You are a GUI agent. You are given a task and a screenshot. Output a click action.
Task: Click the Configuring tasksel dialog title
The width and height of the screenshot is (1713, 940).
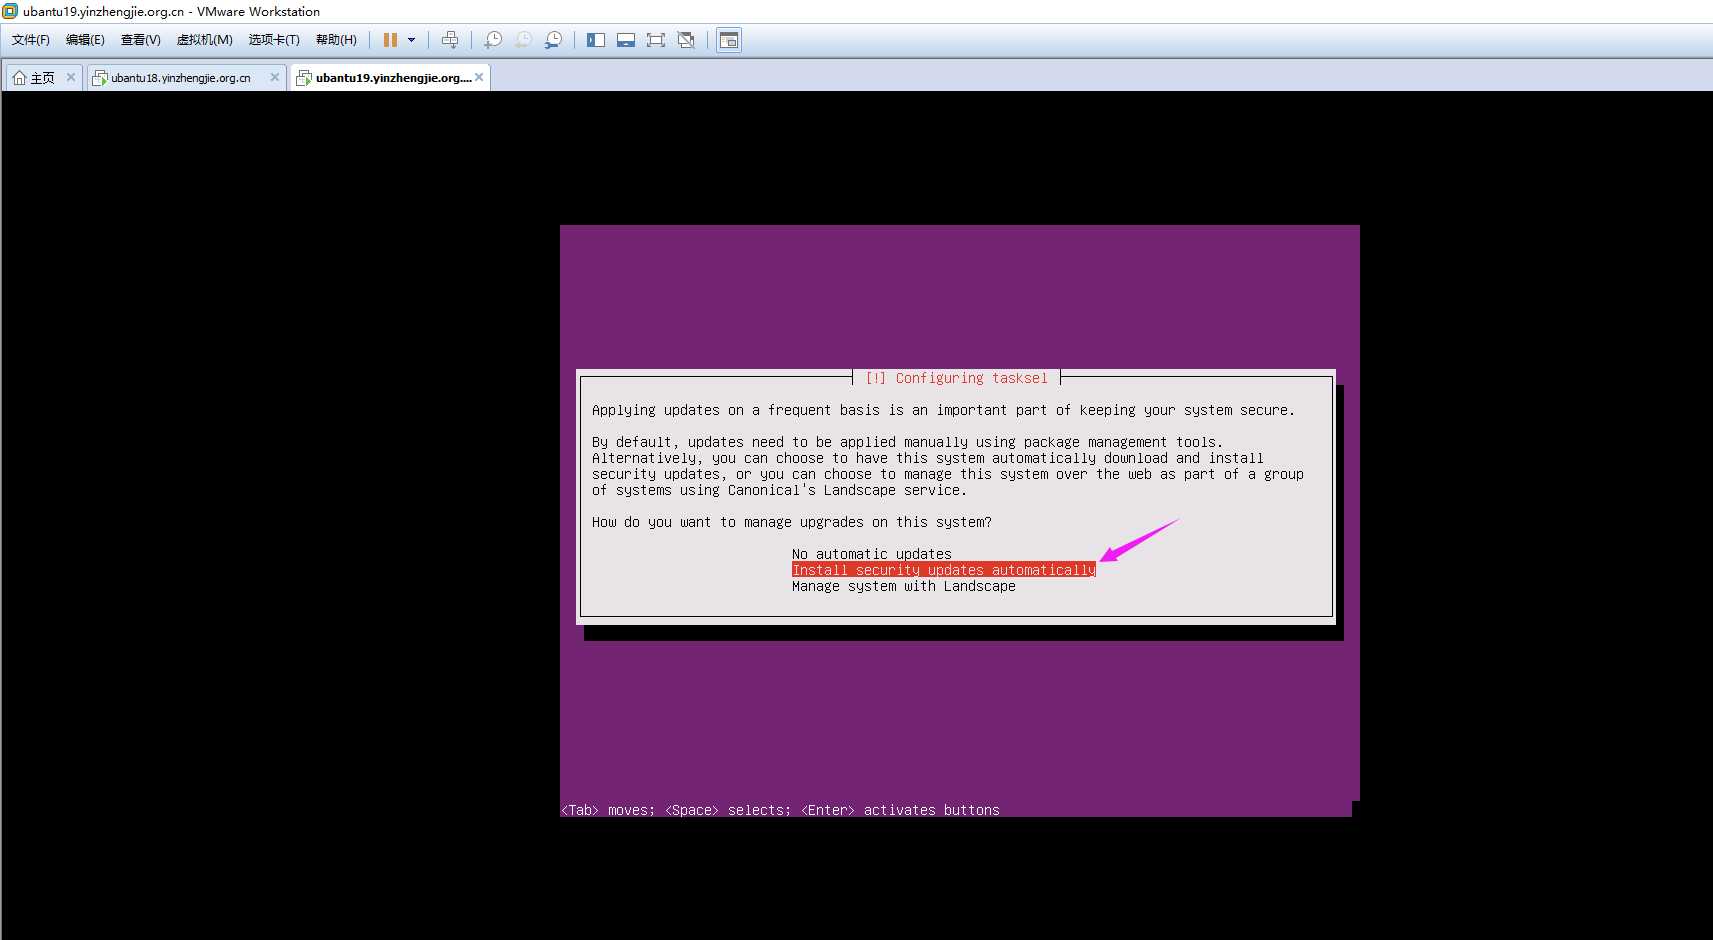tap(957, 378)
